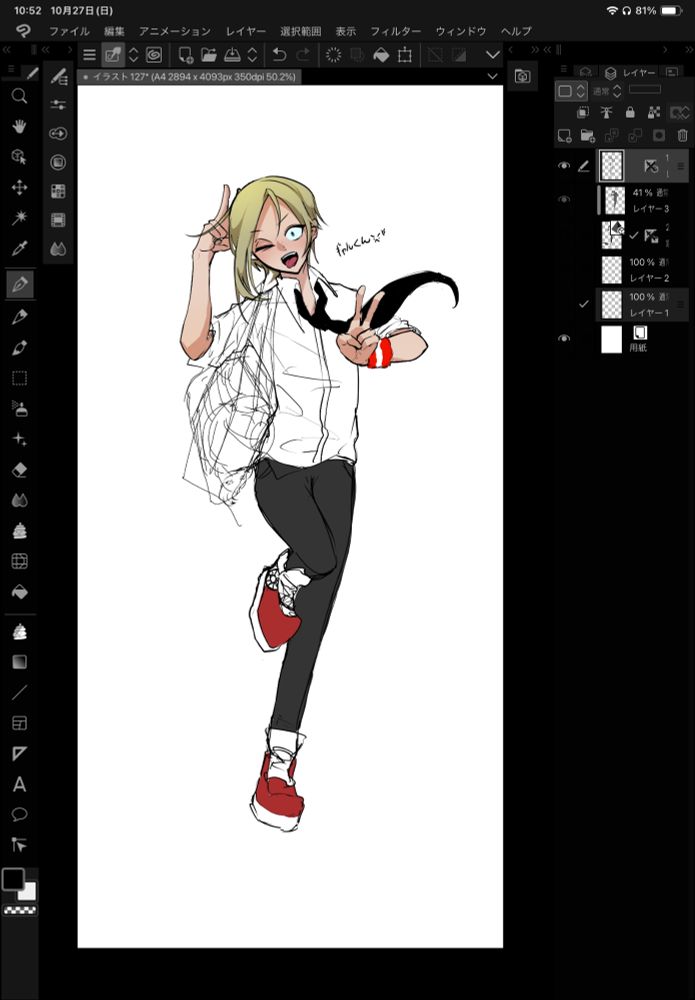695x1000 pixels.
Task: Select the Frame border panel tool
Action: tap(19, 723)
